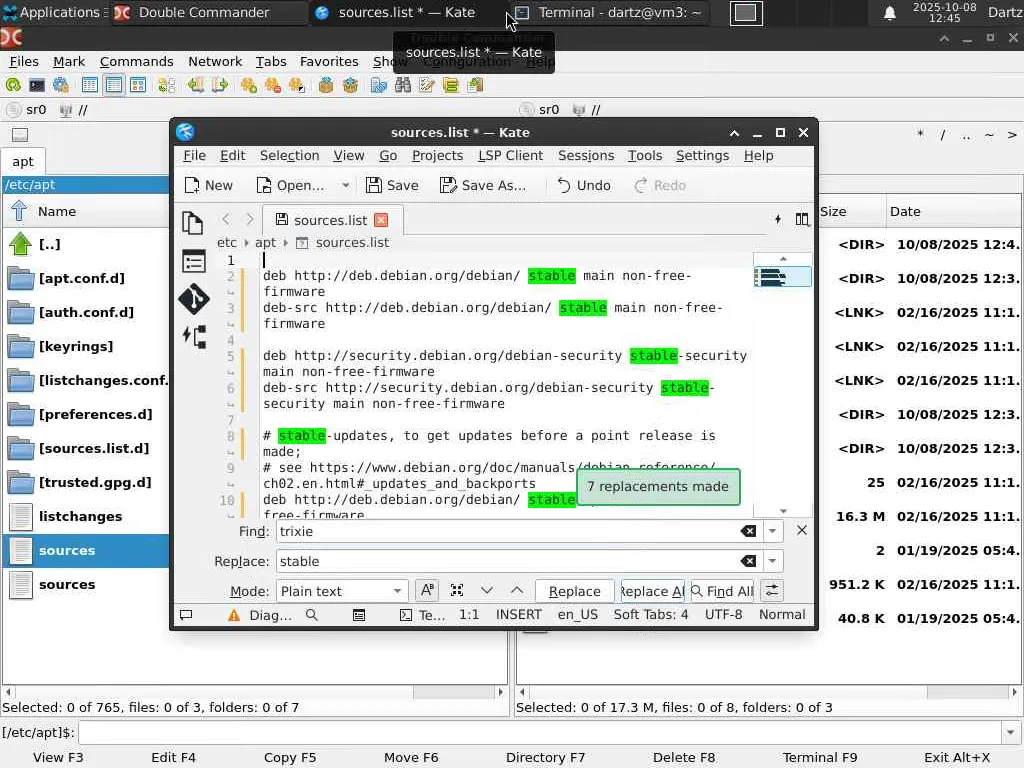The image size is (1024, 768).
Task: Click the synchronize directories icon in Double Commander
Action: (x=451, y=85)
